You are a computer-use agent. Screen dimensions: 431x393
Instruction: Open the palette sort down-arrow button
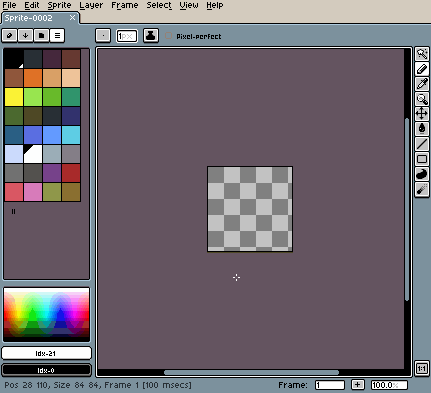point(25,35)
